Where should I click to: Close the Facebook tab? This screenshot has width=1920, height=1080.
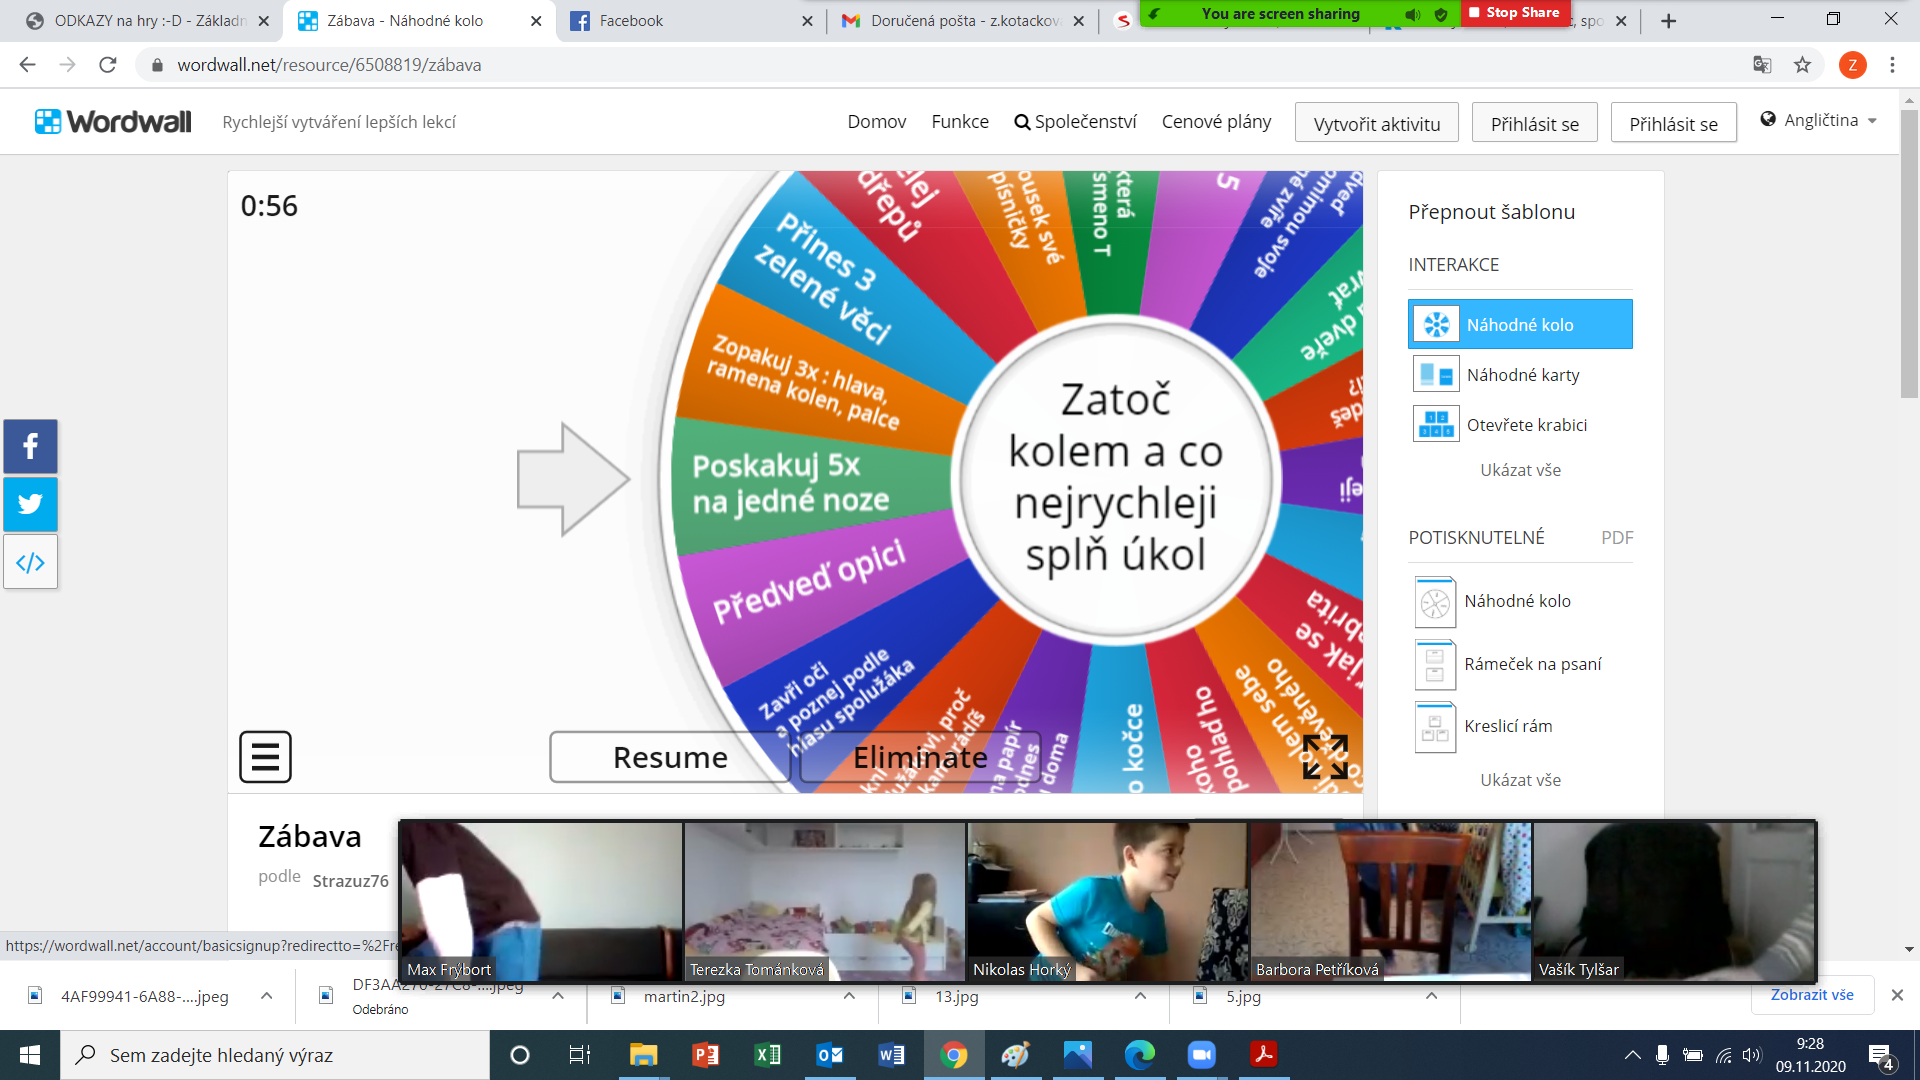[x=807, y=21]
